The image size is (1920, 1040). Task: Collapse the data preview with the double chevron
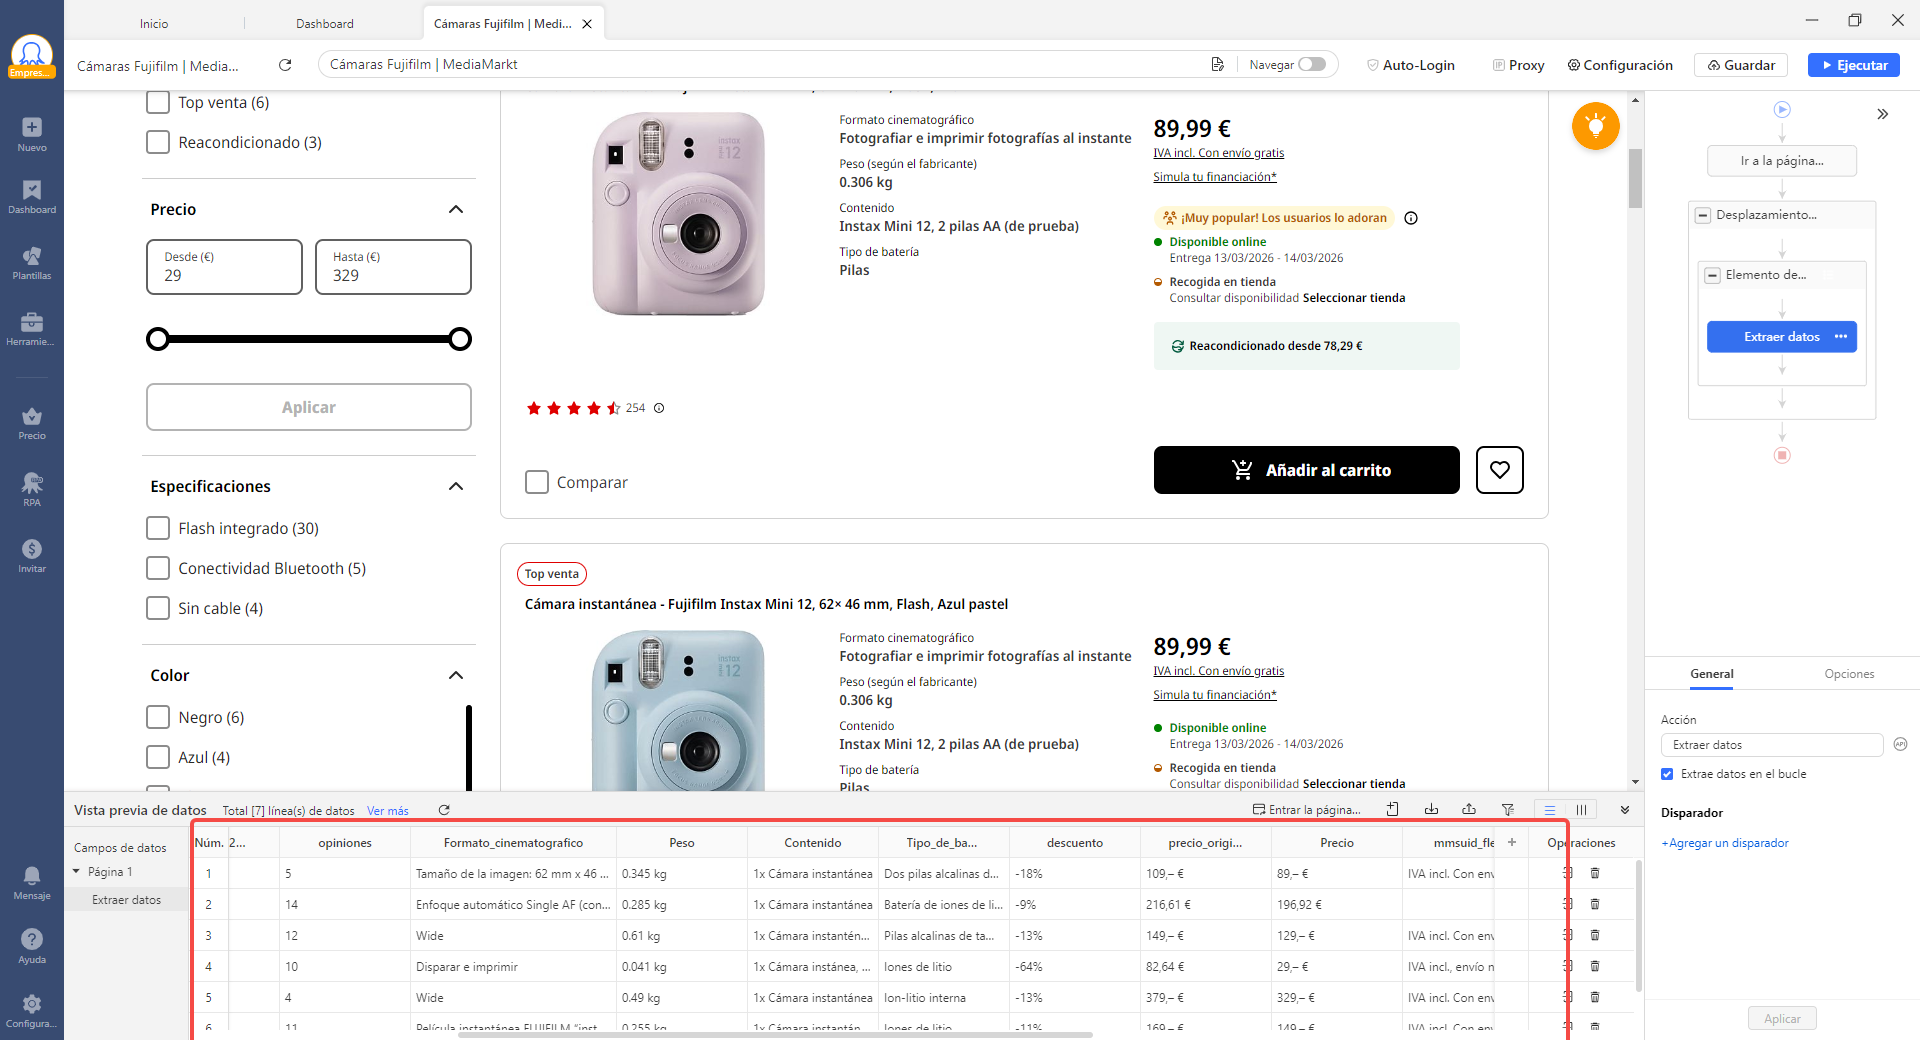pyautogui.click(x=1624, y=810)
